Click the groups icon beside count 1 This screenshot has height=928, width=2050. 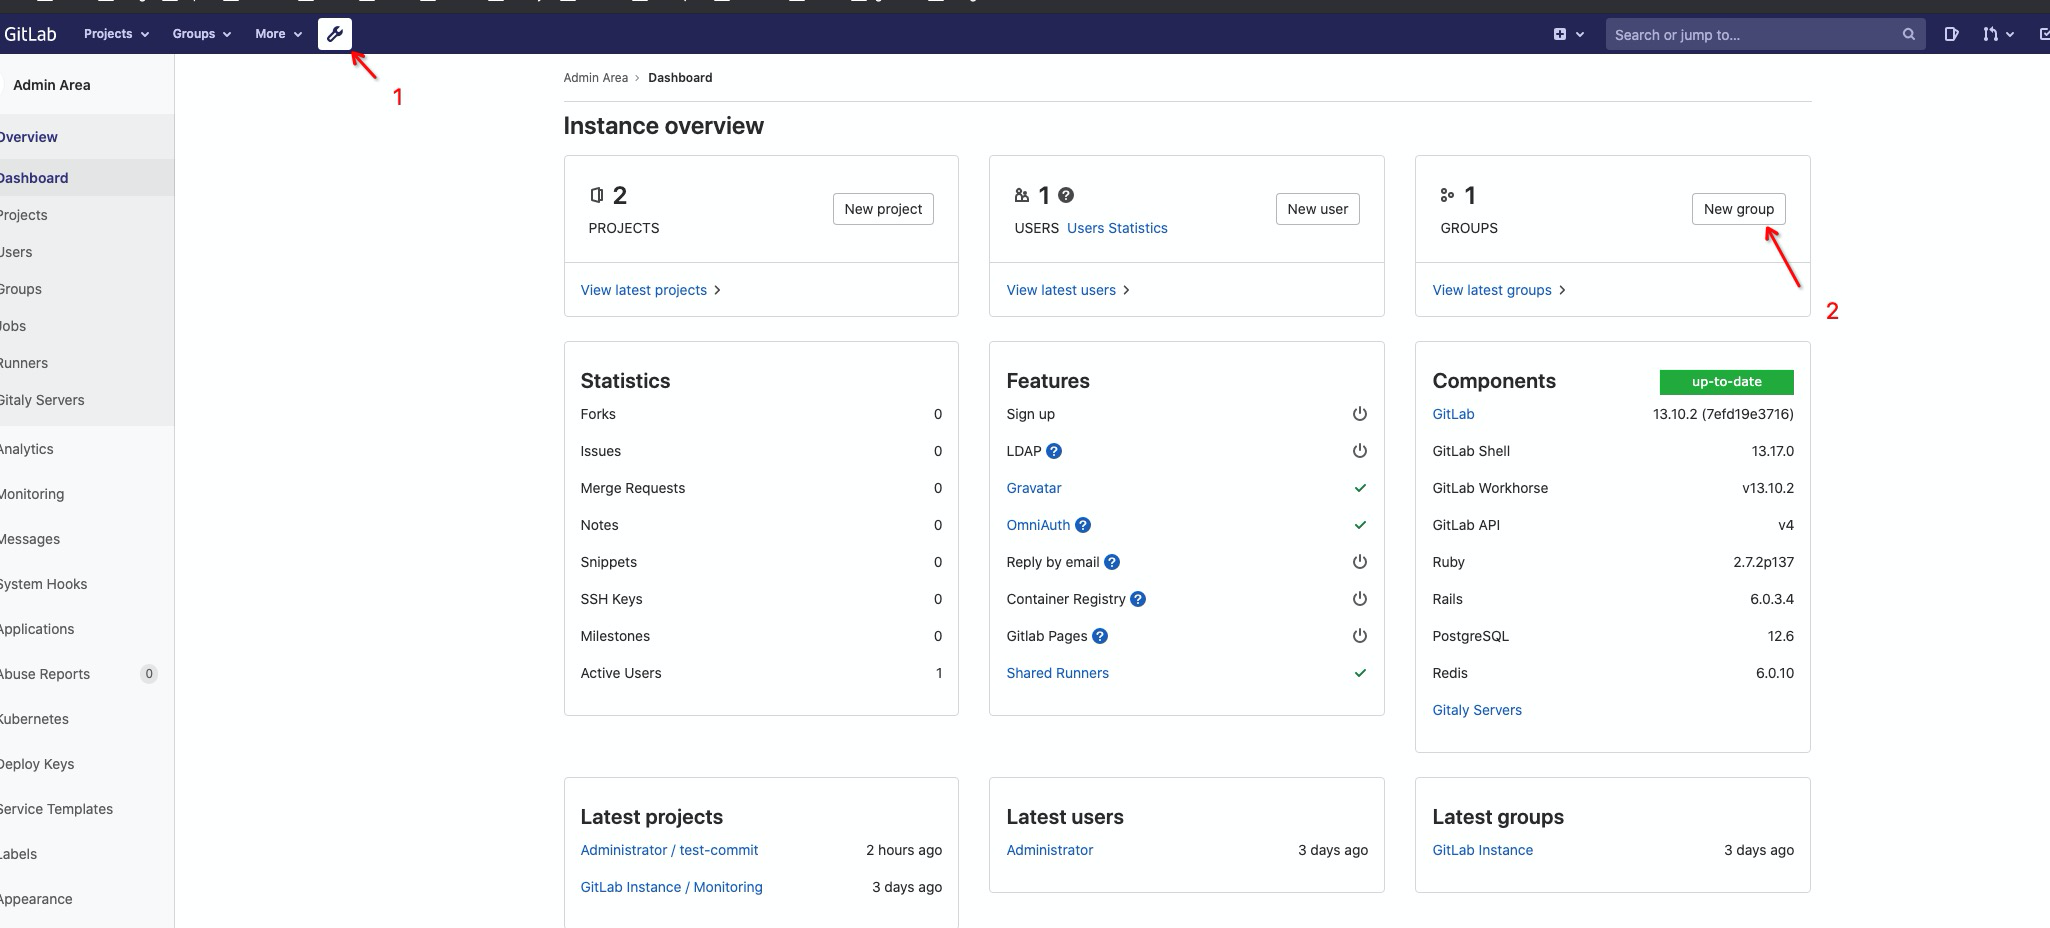click(x=1447, y=195)
